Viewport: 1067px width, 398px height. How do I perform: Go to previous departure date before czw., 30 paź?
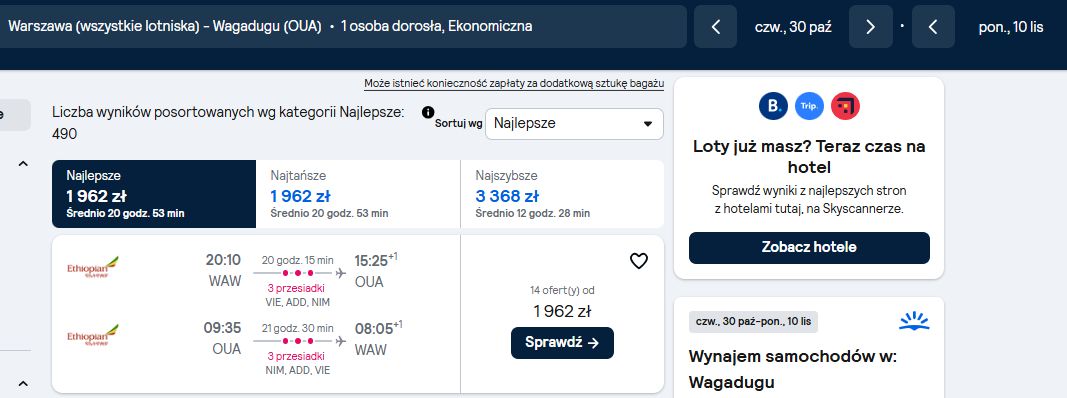pyautogui.click(x=715, y=27)
